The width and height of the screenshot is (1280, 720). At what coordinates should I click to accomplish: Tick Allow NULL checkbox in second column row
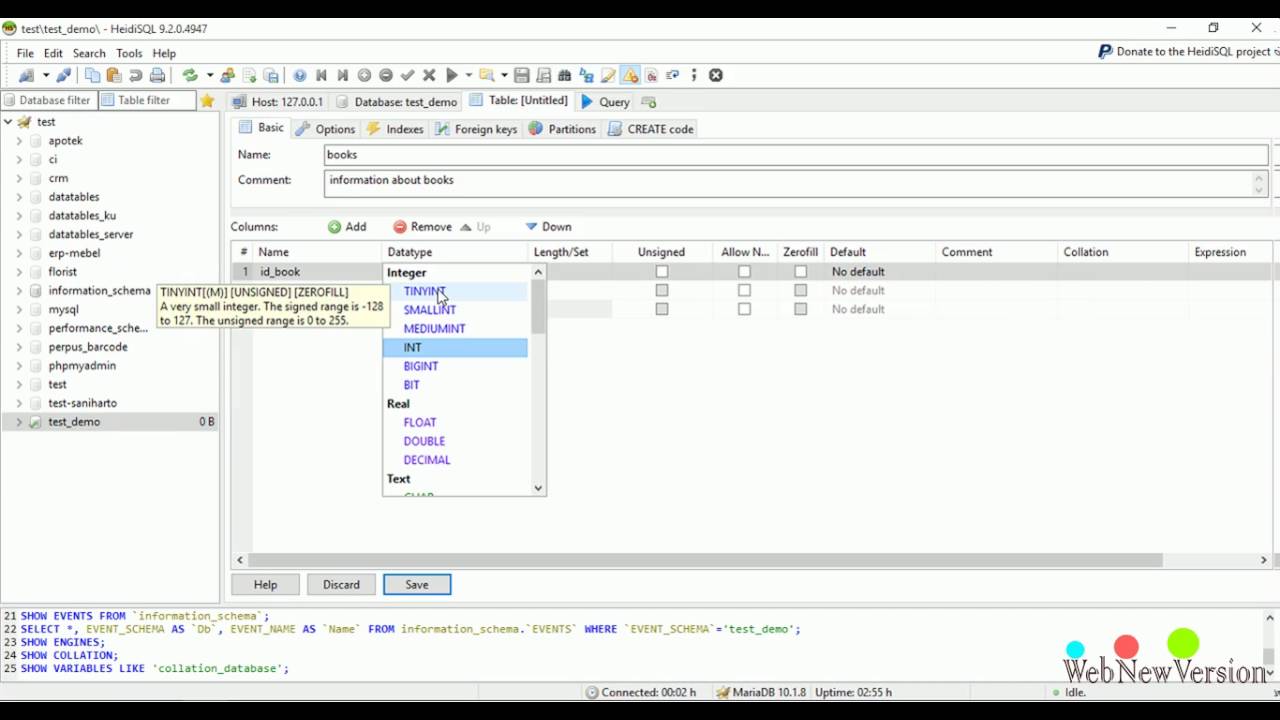point(744,290)
